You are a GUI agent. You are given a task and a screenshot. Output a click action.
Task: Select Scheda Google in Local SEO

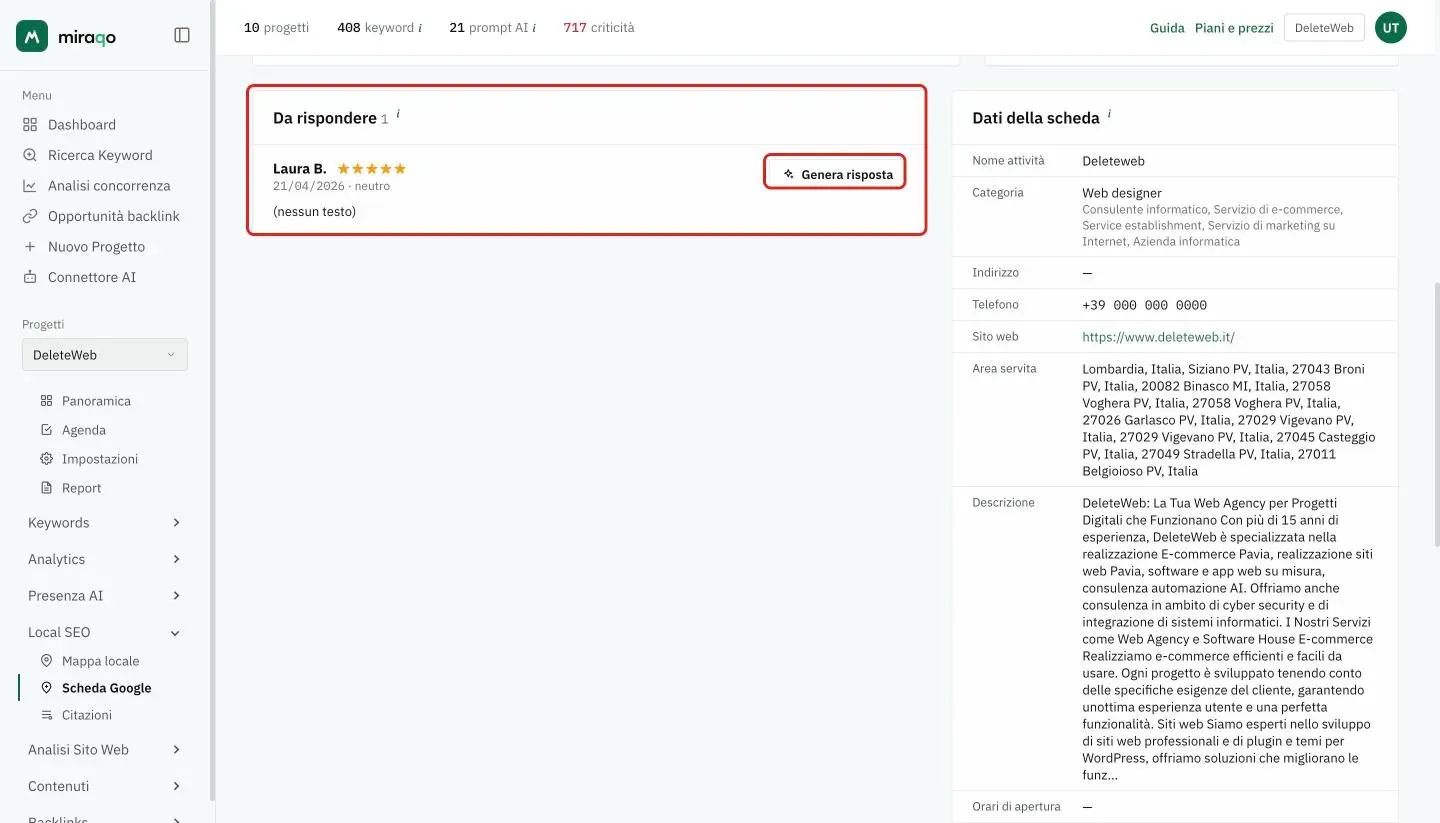point(106,688)
